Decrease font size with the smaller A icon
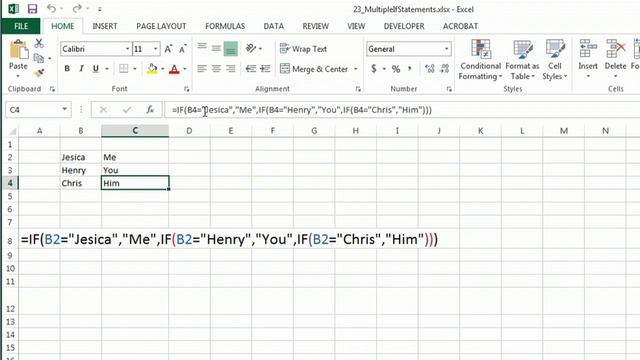Viewport: 640px width, 360px height. pyautogui.click(x=182, y=49)
